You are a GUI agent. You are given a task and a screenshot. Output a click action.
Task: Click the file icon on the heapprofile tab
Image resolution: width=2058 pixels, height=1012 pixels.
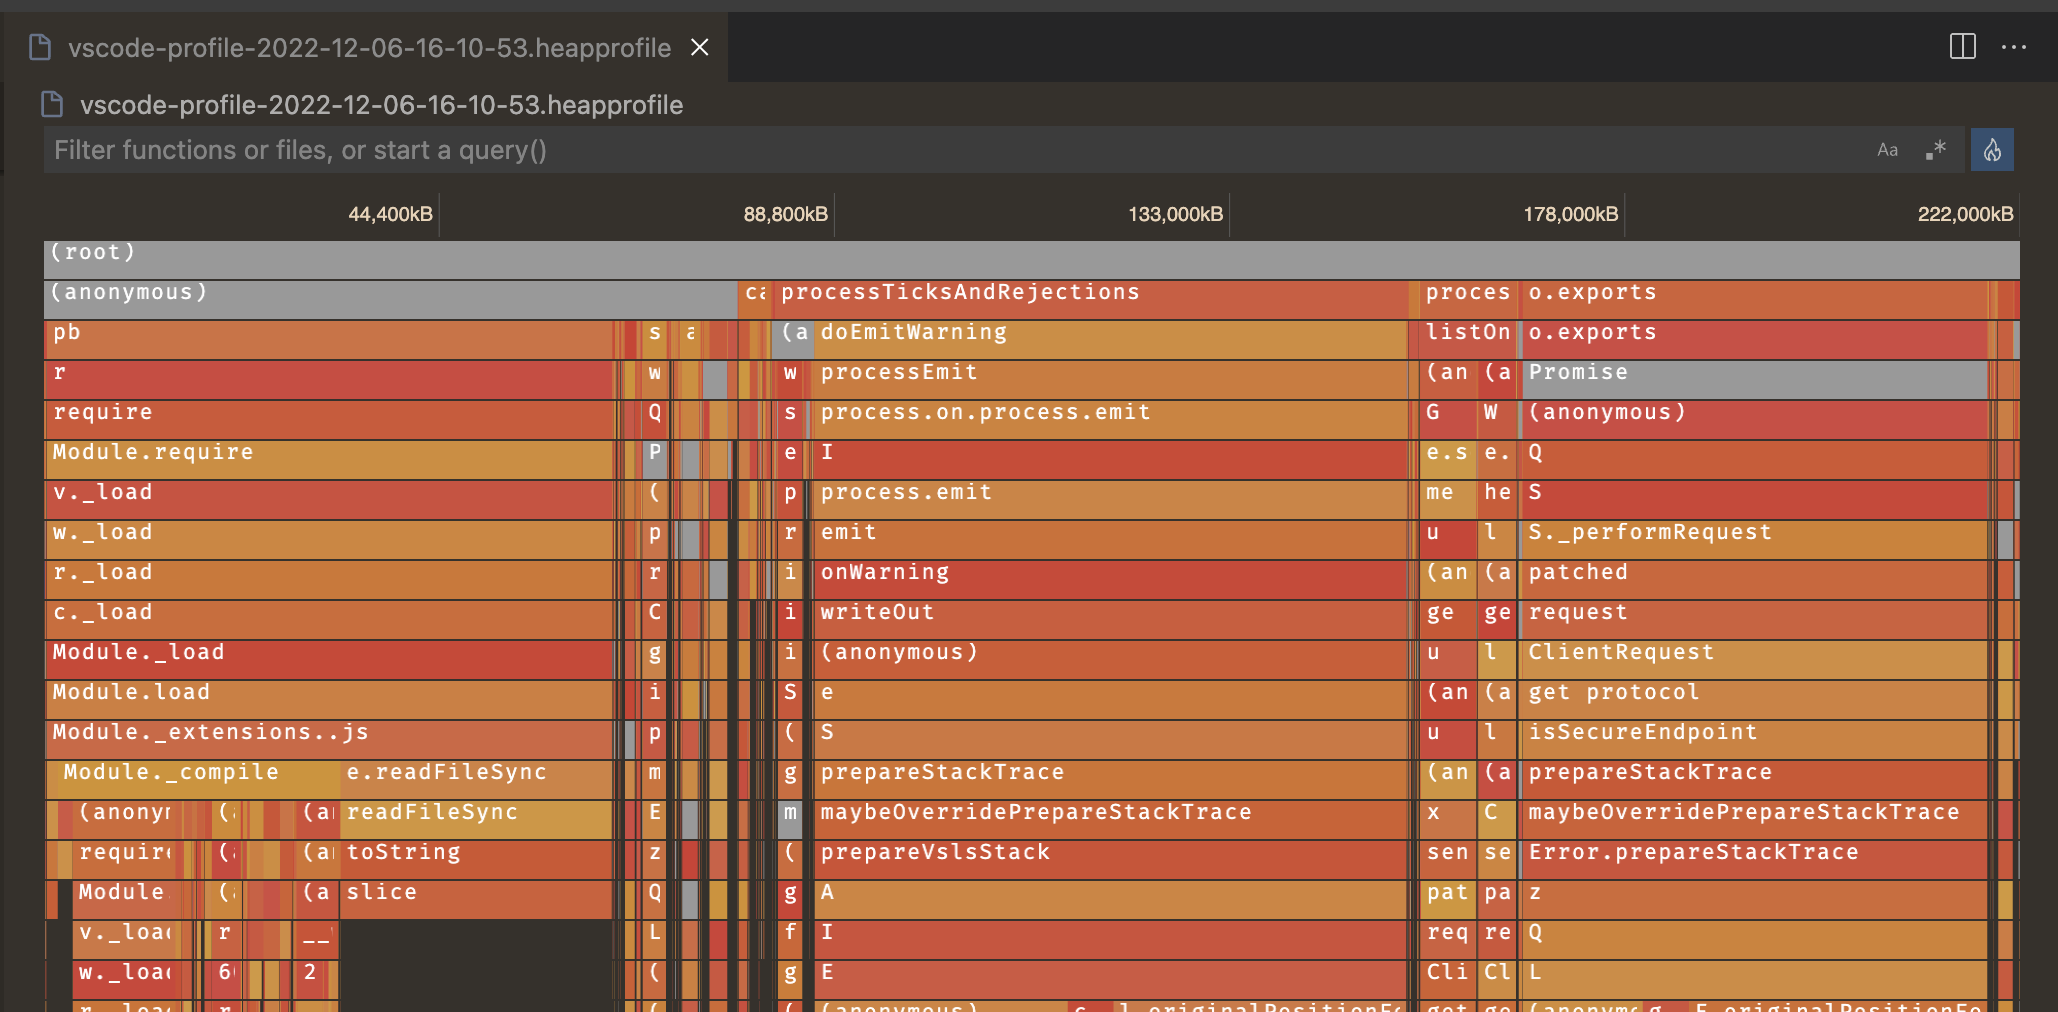tap(40, 47)
